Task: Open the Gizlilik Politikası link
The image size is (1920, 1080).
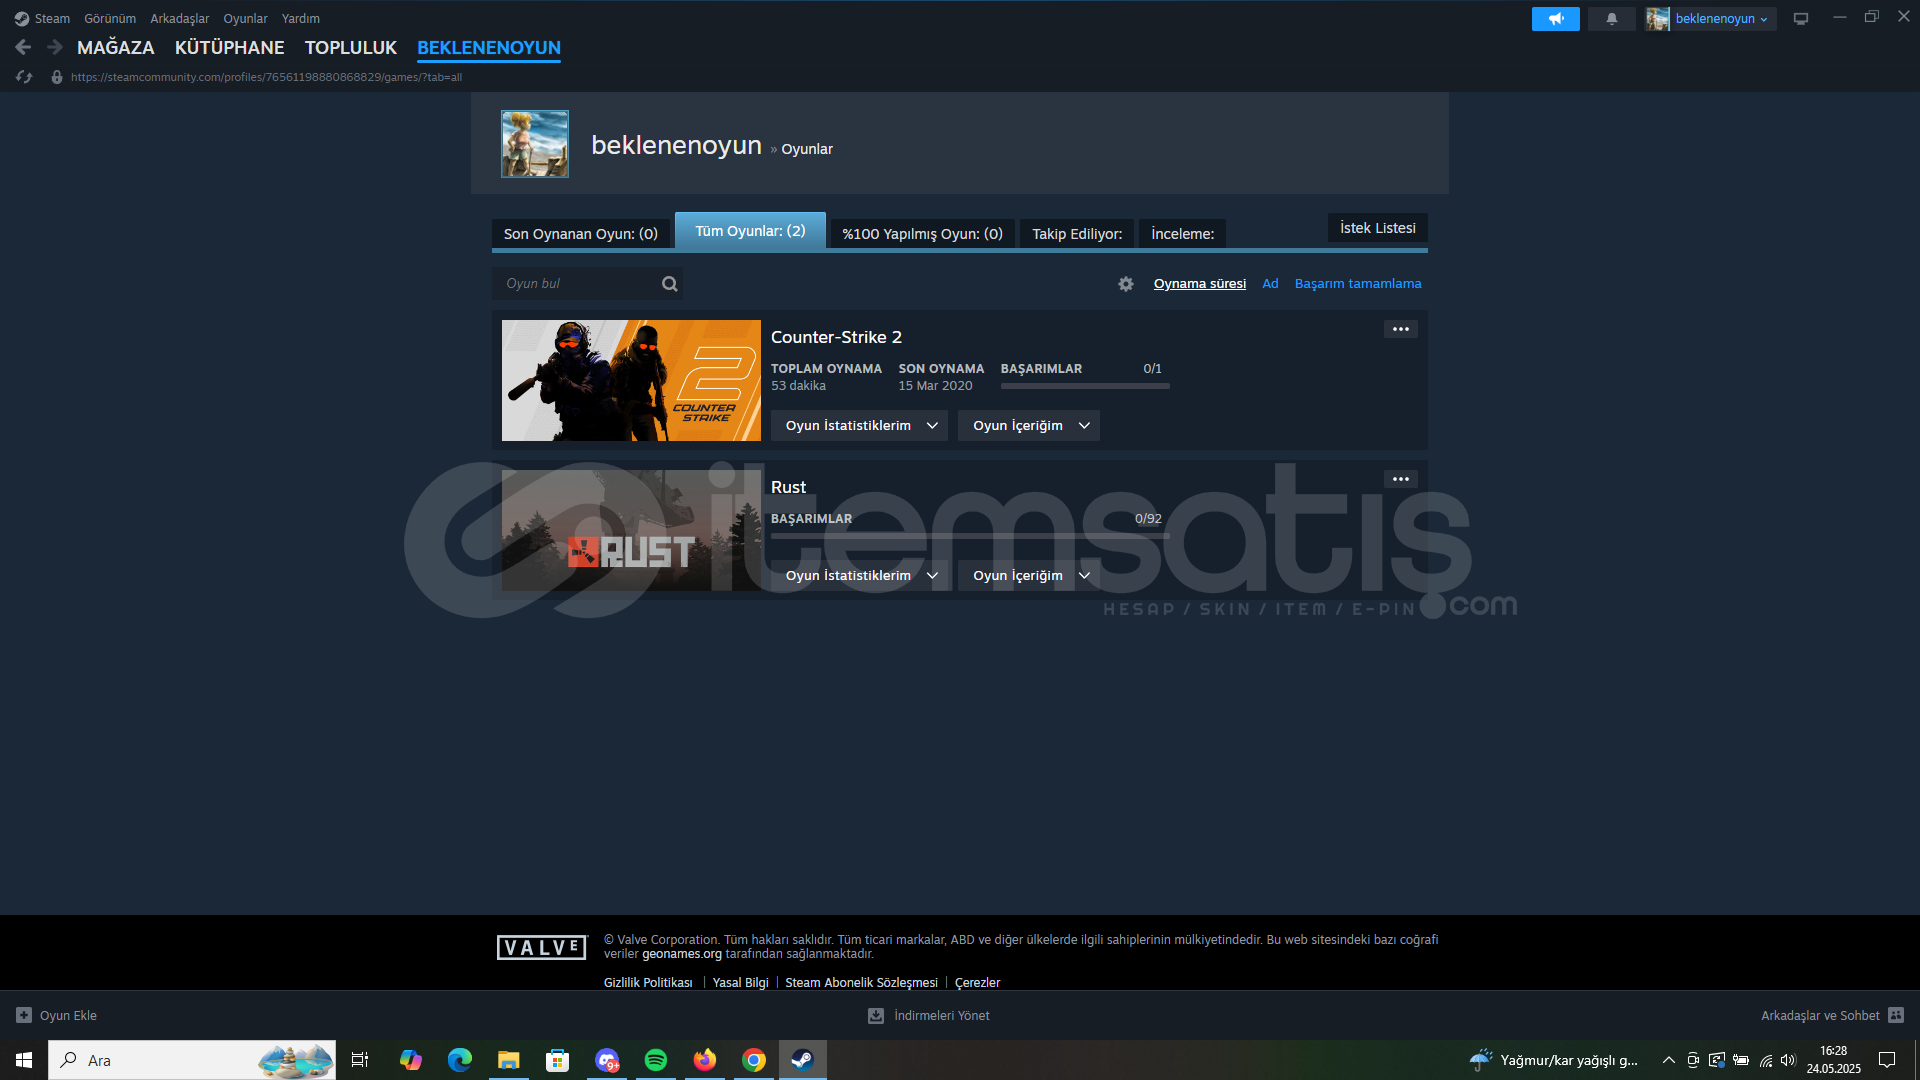Action: 648,983
